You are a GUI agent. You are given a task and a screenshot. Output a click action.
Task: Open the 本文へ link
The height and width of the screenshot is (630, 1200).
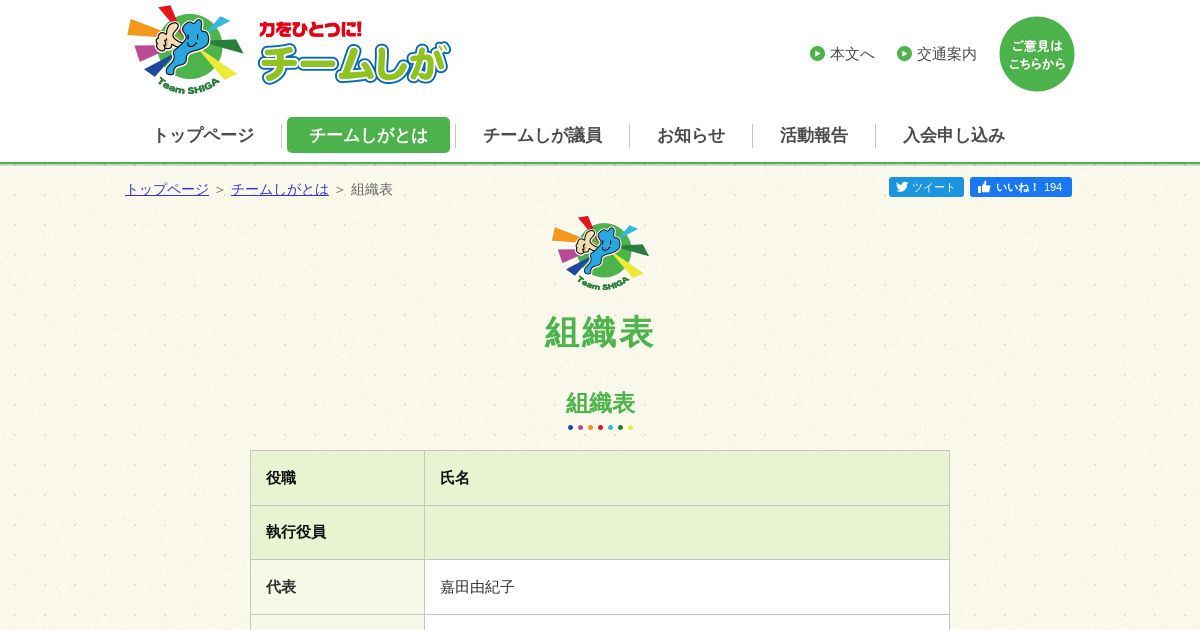(x=852, y=54)
